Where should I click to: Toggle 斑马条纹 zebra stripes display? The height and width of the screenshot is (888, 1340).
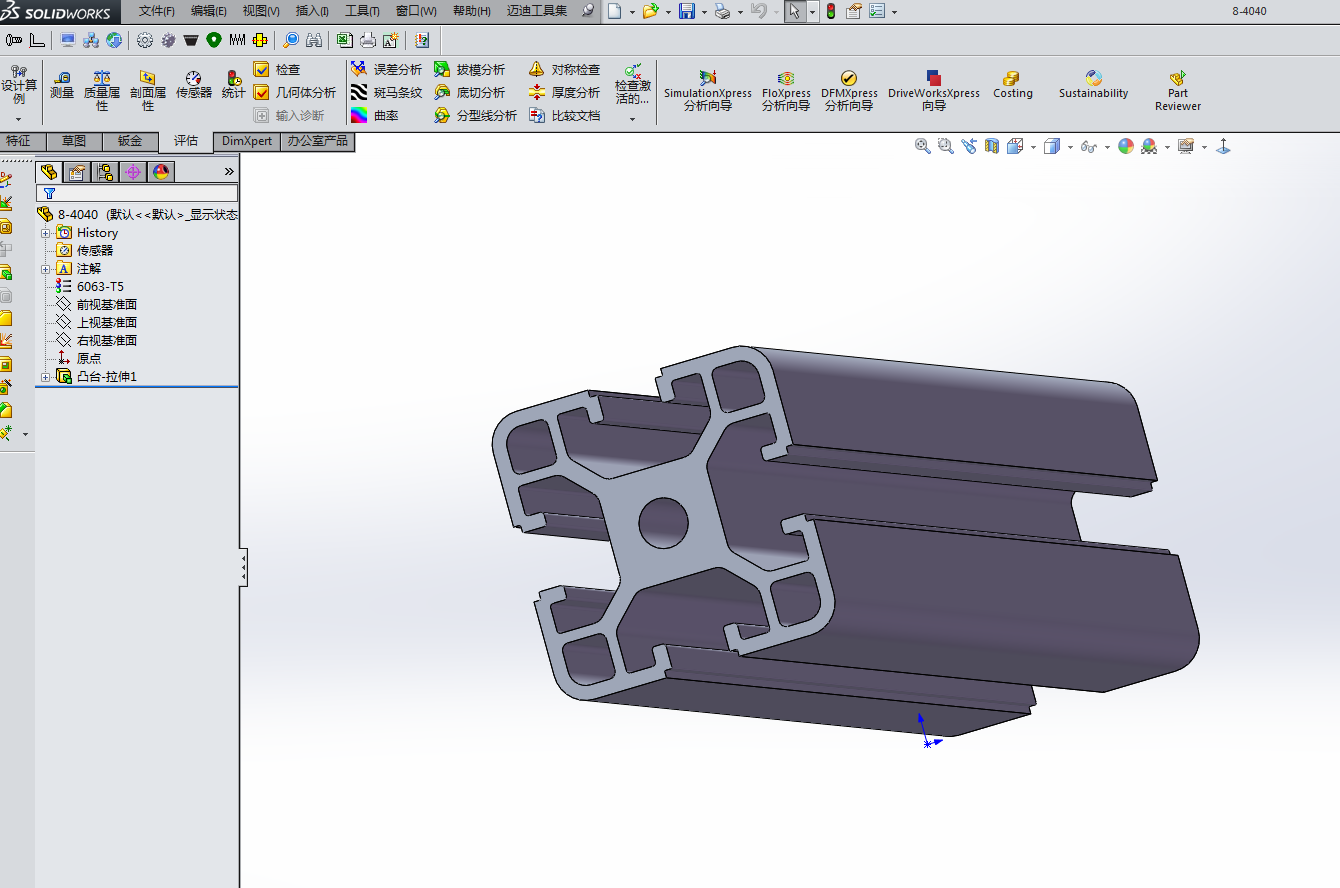[x=386, y=92]
